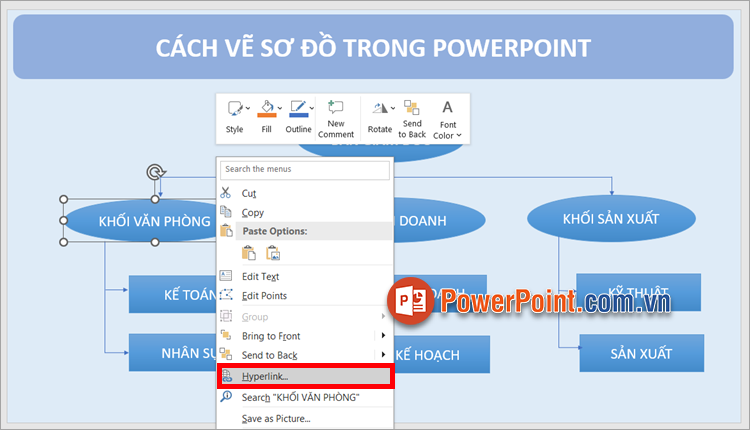Select the KHỐI VĂN PHÒNG oval shape
Screen dimensions: 750x430
click(140, 221)
